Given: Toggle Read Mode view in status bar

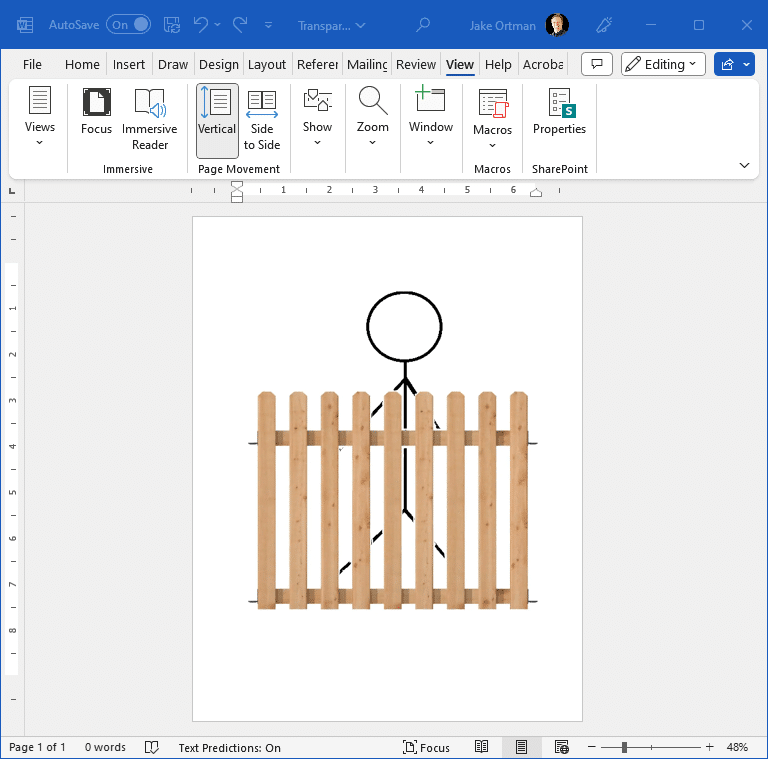Looking at the screenshot, I should pos(481,747).
